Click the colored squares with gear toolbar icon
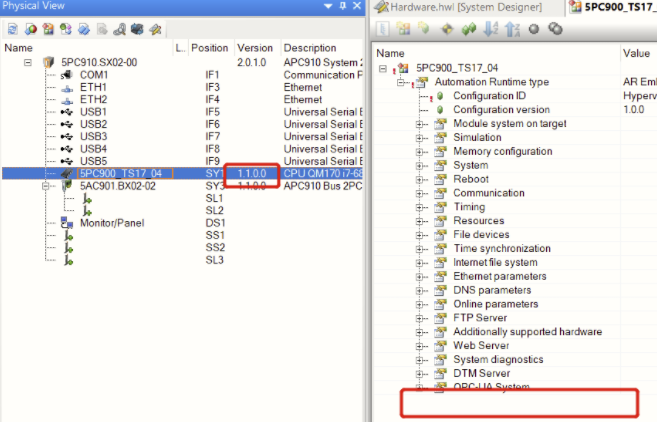Screen dimensions: 657x422 [404, 29]
